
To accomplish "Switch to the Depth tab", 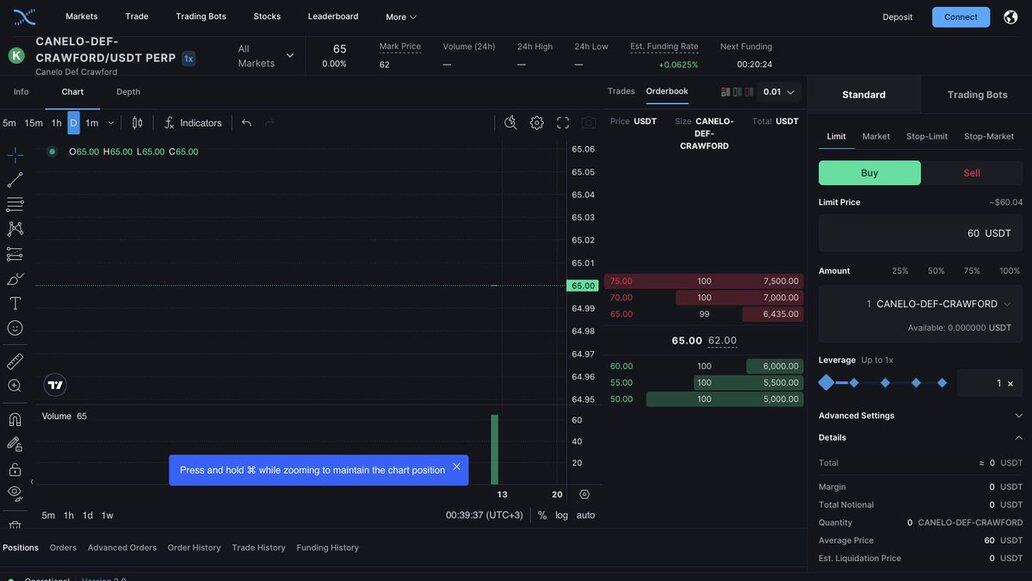I will (x=128, y=92).
